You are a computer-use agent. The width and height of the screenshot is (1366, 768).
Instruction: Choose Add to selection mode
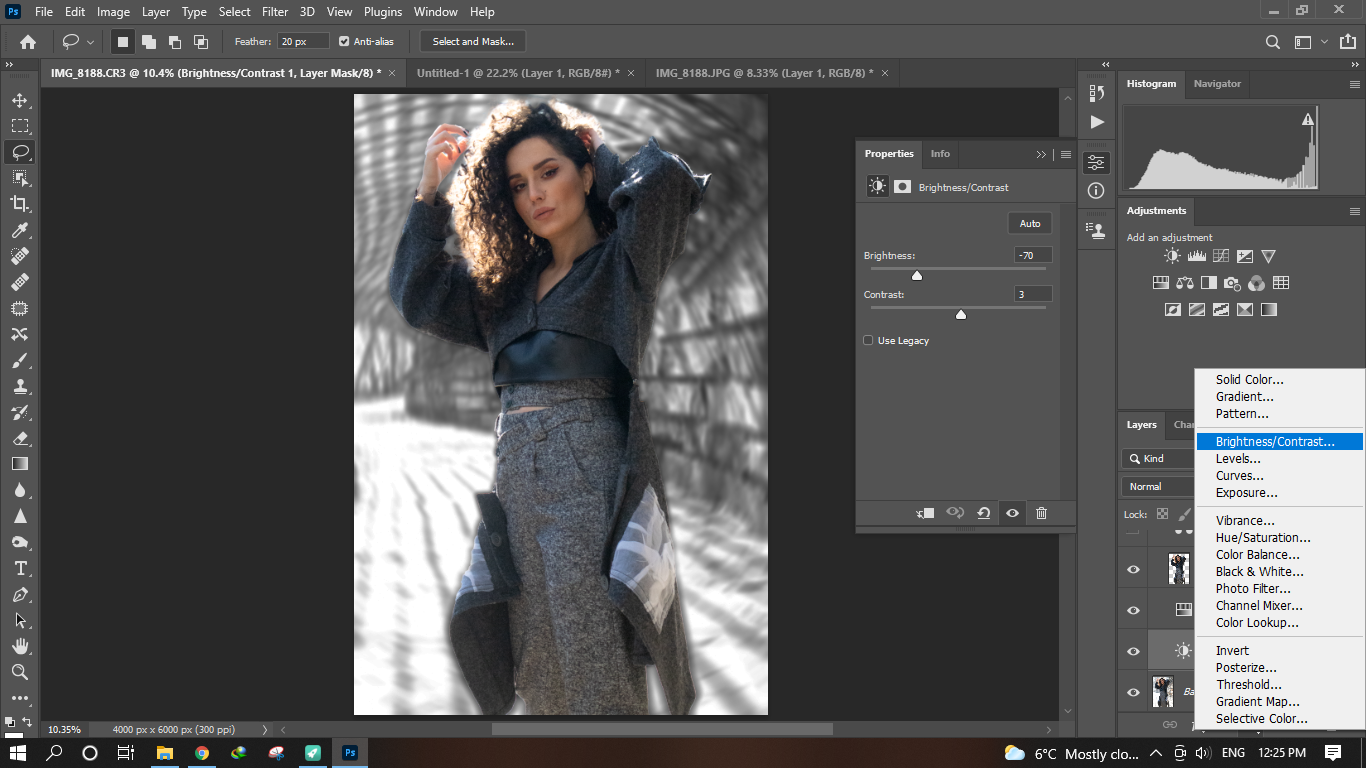click(149, 42)
